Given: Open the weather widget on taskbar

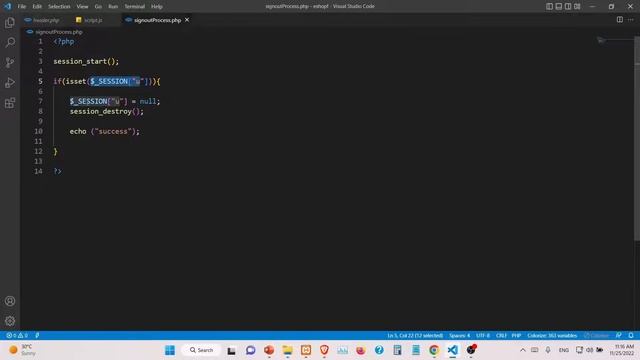Looking at the screenshot, I should point(23,350).
